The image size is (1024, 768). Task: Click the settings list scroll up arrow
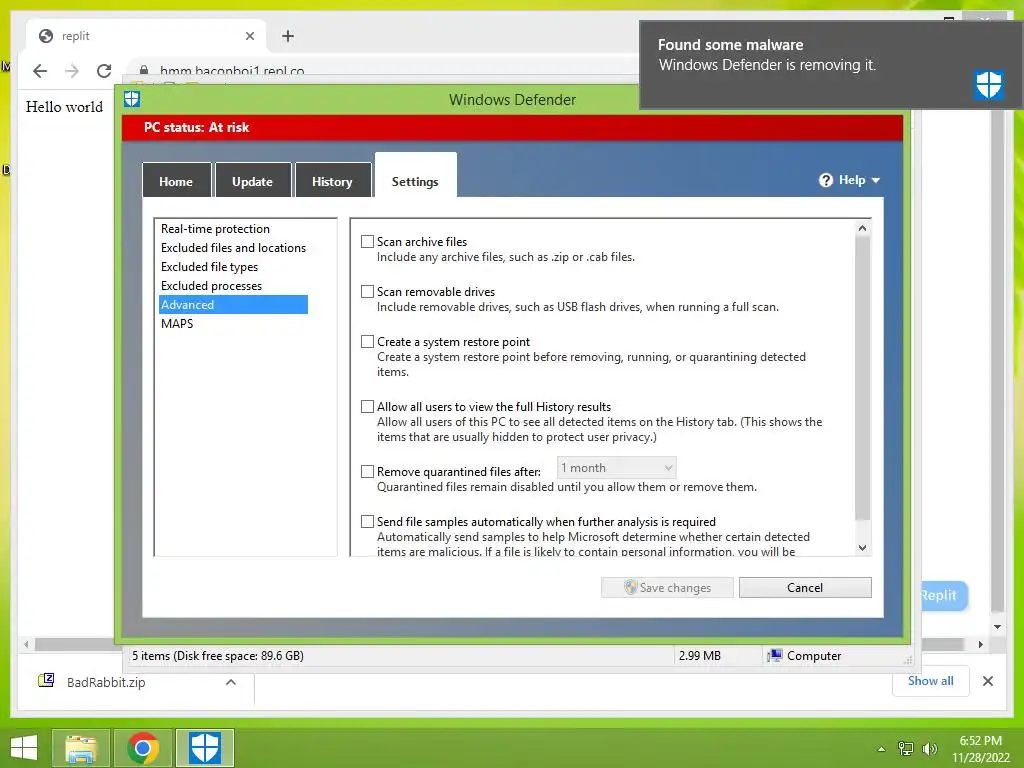coord(862,228)
